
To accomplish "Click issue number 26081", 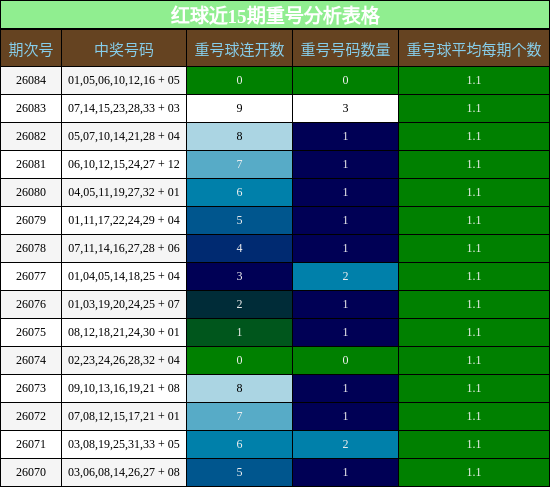I will coord(31,164).
